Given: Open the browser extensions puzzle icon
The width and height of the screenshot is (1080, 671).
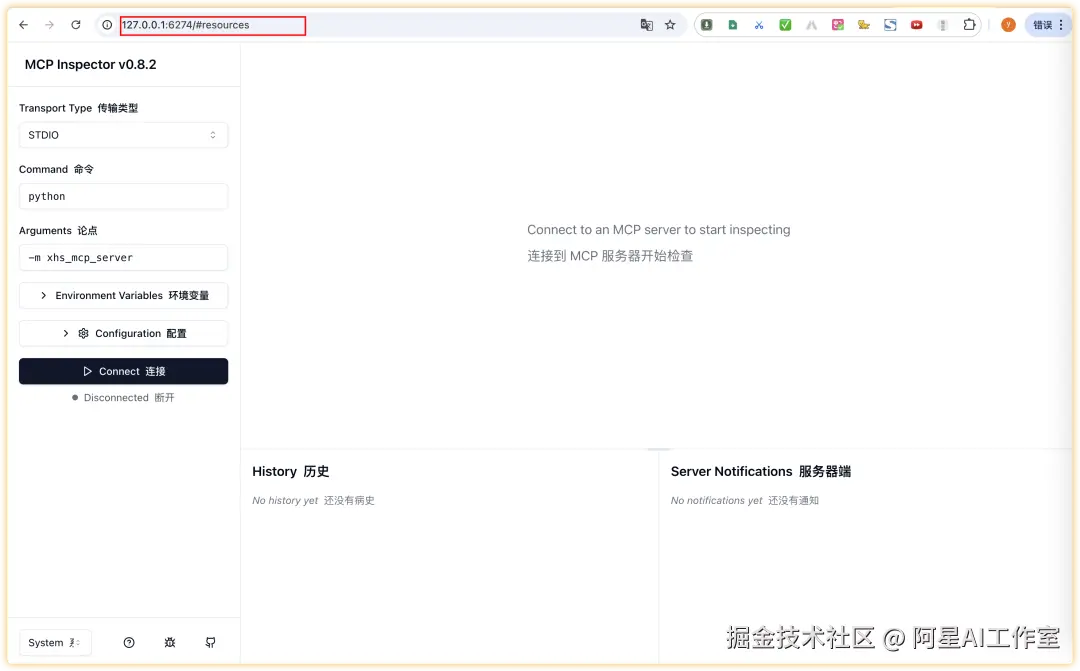Looking at the screenshot, I should pyautogui.click(x=969, y=24).
